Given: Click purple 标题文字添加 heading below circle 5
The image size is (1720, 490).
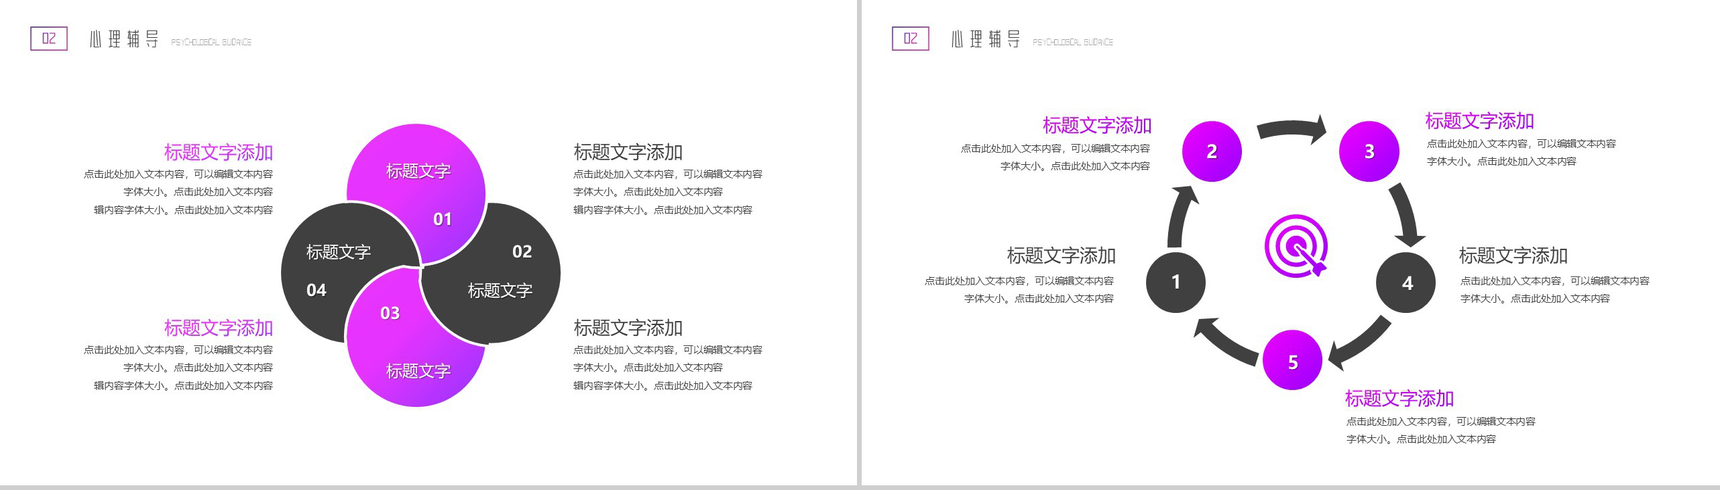Looking at the screenshot, I should click(x=1399, y=399).
